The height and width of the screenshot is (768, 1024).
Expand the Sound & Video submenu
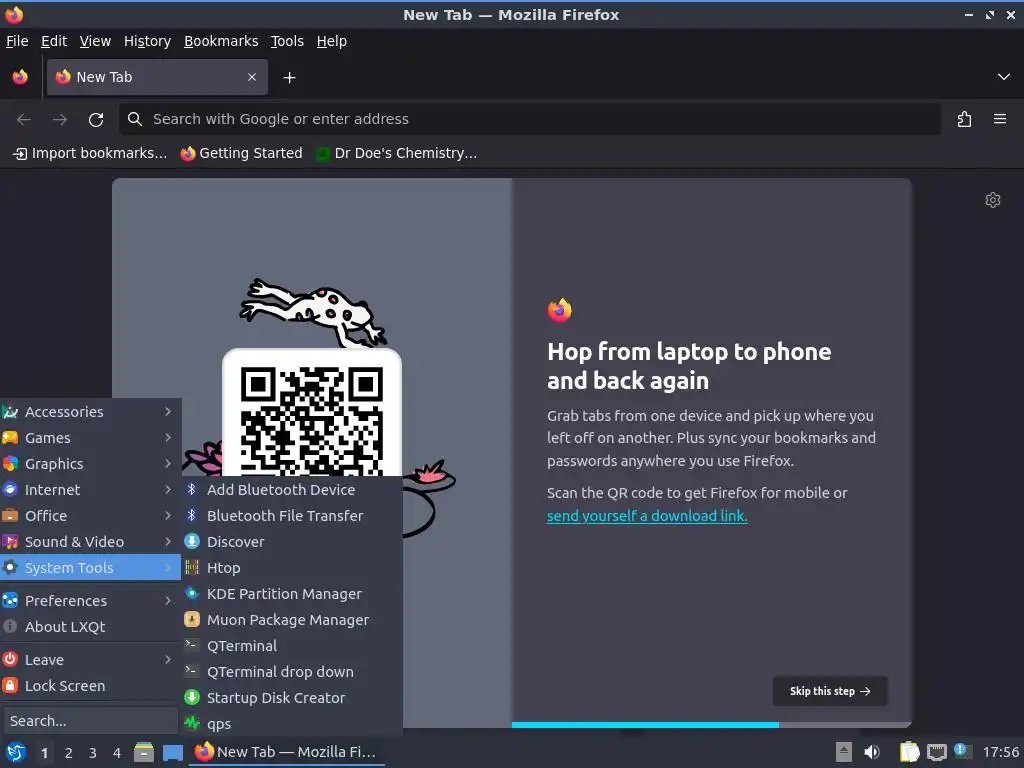[90, 542]
